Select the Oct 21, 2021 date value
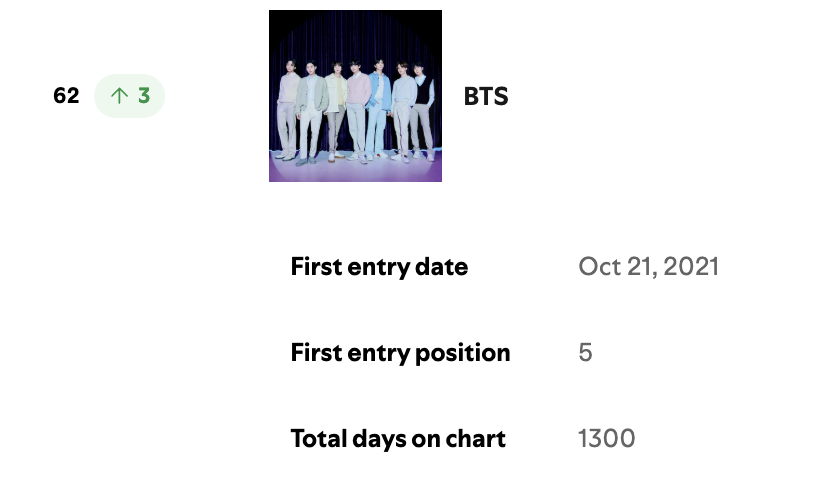The width and height of the screenshot is (824, 494). [x=648, y=266]
